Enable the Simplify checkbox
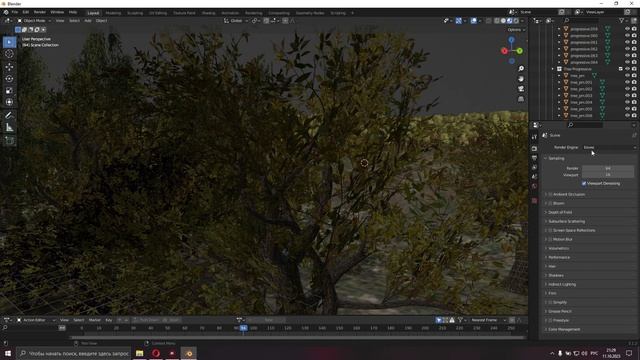The width and height of the screenshot is (640, 360). click(x=550, y=302)
